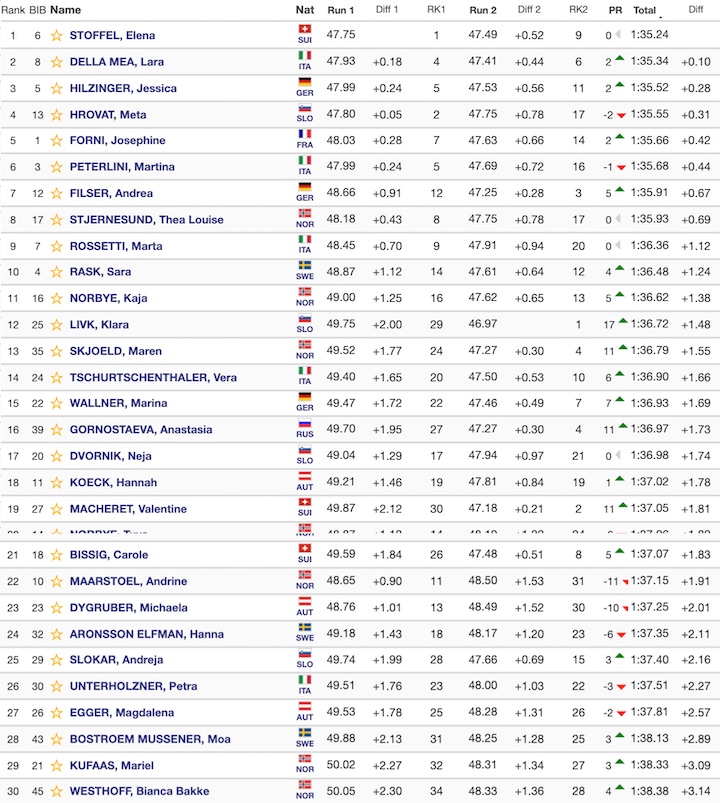Viewport: 720px width, 803px height.
Task: Click star icon beside UNTERHOLZNER, Petra
Action: 56,686
